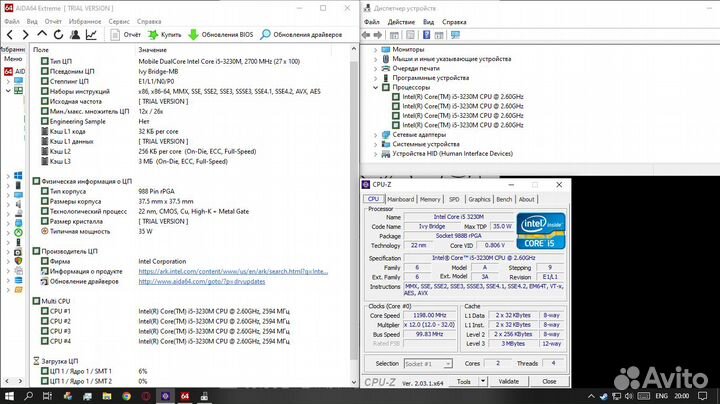This screenshot has height=404, width=720.
Task: Click Validate button in CPU-Z
Action: pos(508,382)
